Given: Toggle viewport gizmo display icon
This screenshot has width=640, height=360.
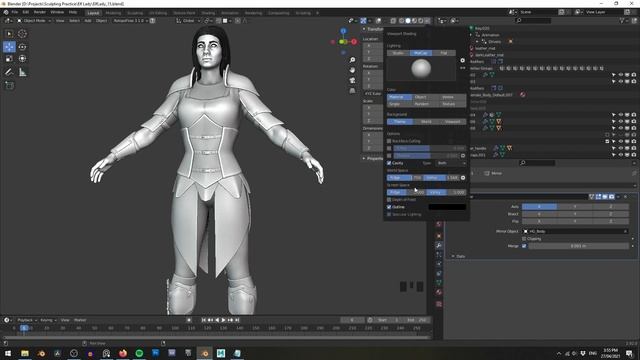Looking at the screenshot, I should (x=363, y=20).
